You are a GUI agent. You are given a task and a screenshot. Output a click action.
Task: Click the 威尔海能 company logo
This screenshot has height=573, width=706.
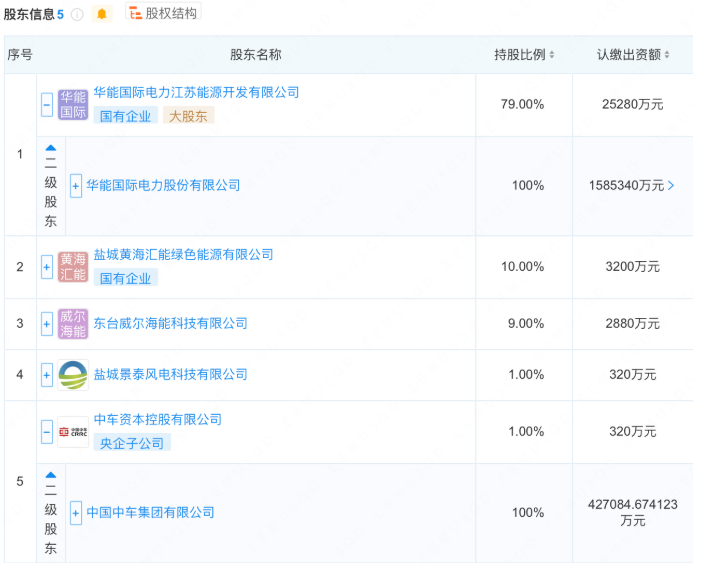(73, 324)
